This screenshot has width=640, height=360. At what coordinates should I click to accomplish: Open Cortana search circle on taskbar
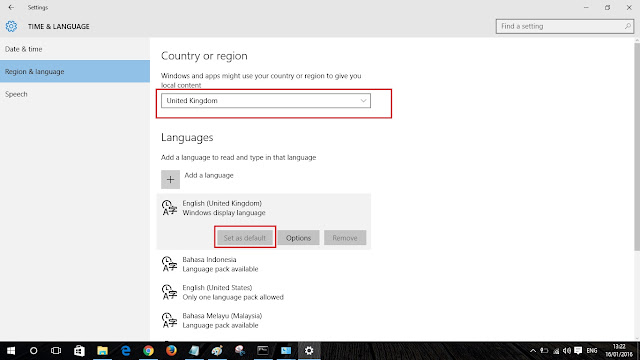(x=33, y=351)
